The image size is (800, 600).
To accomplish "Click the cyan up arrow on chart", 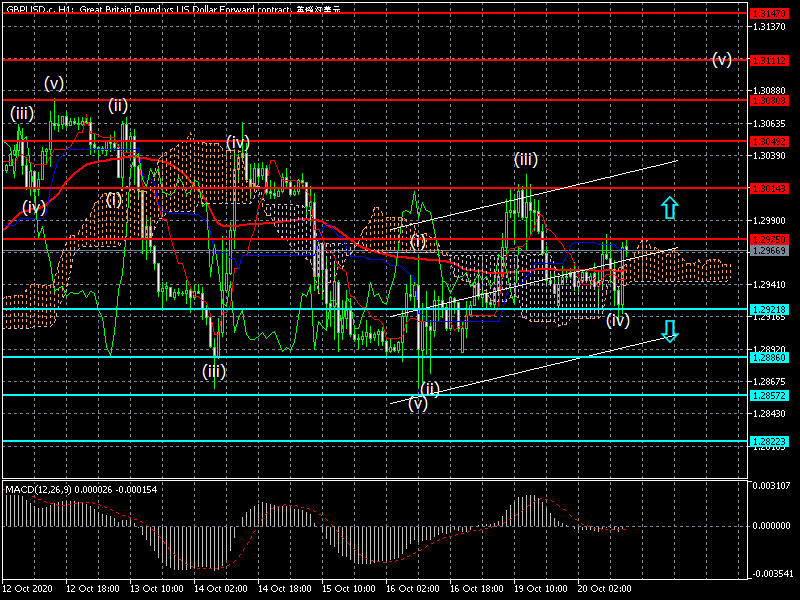I will 669,208.
